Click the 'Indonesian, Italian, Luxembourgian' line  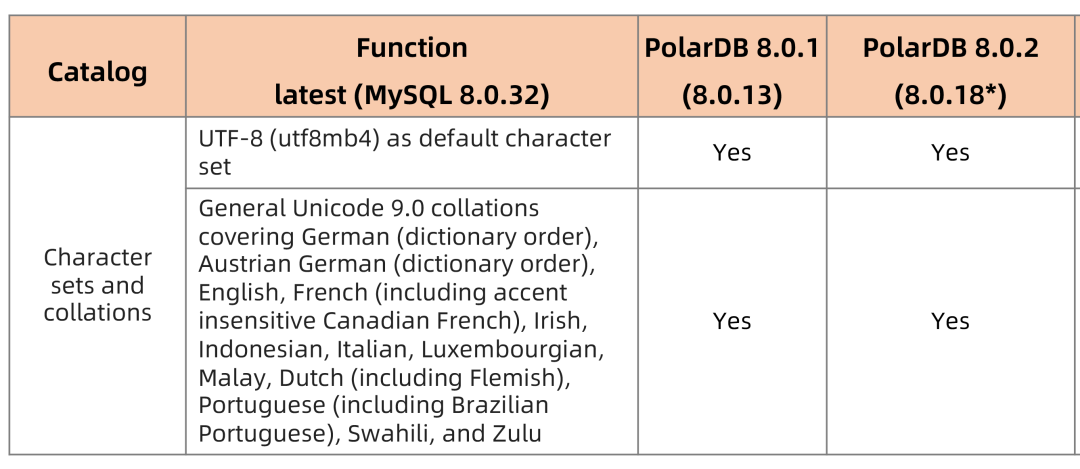point(400,349)
